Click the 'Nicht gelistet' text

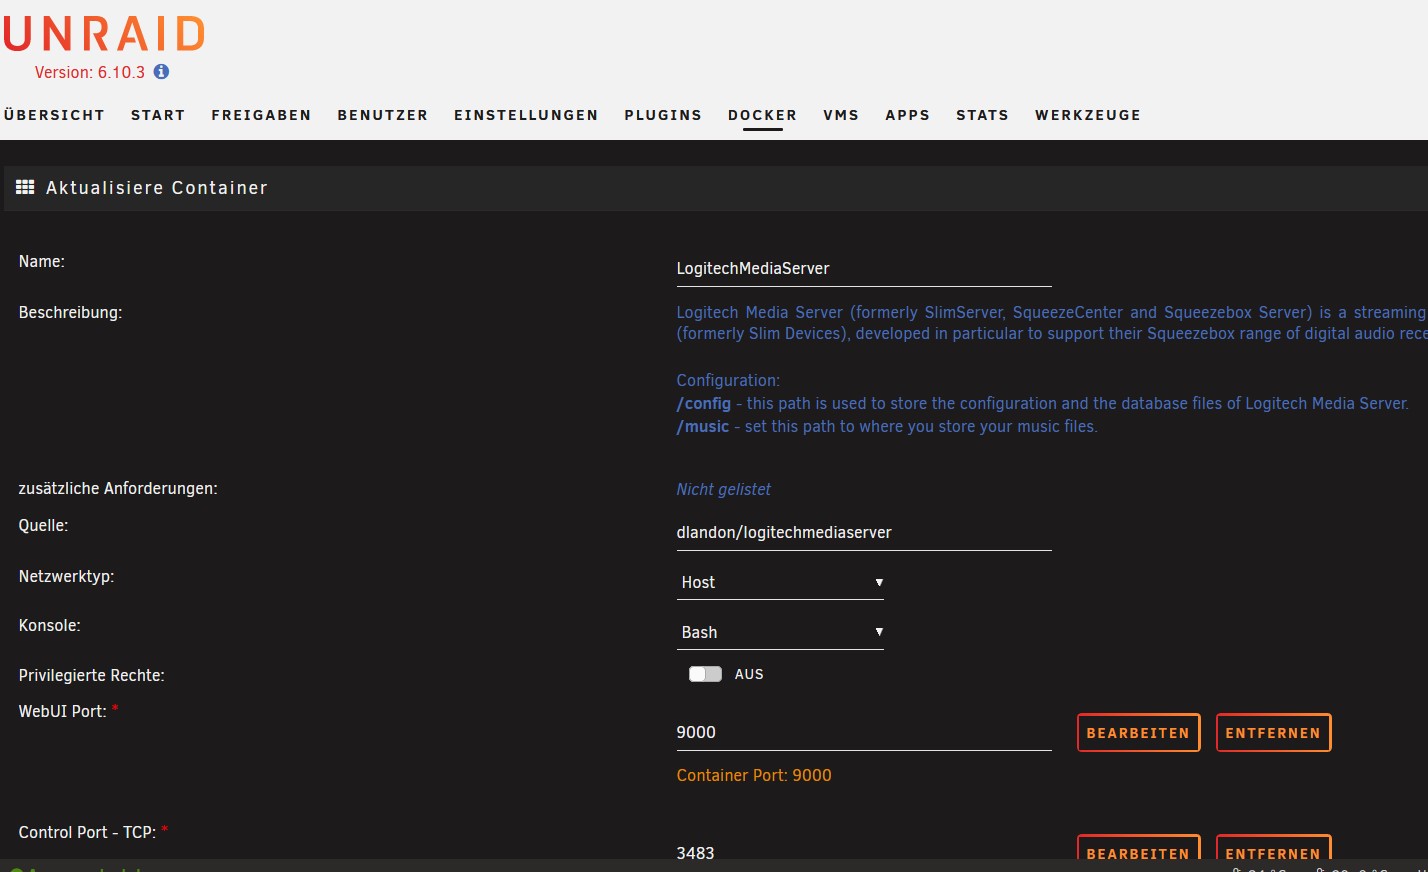(723, 489)
